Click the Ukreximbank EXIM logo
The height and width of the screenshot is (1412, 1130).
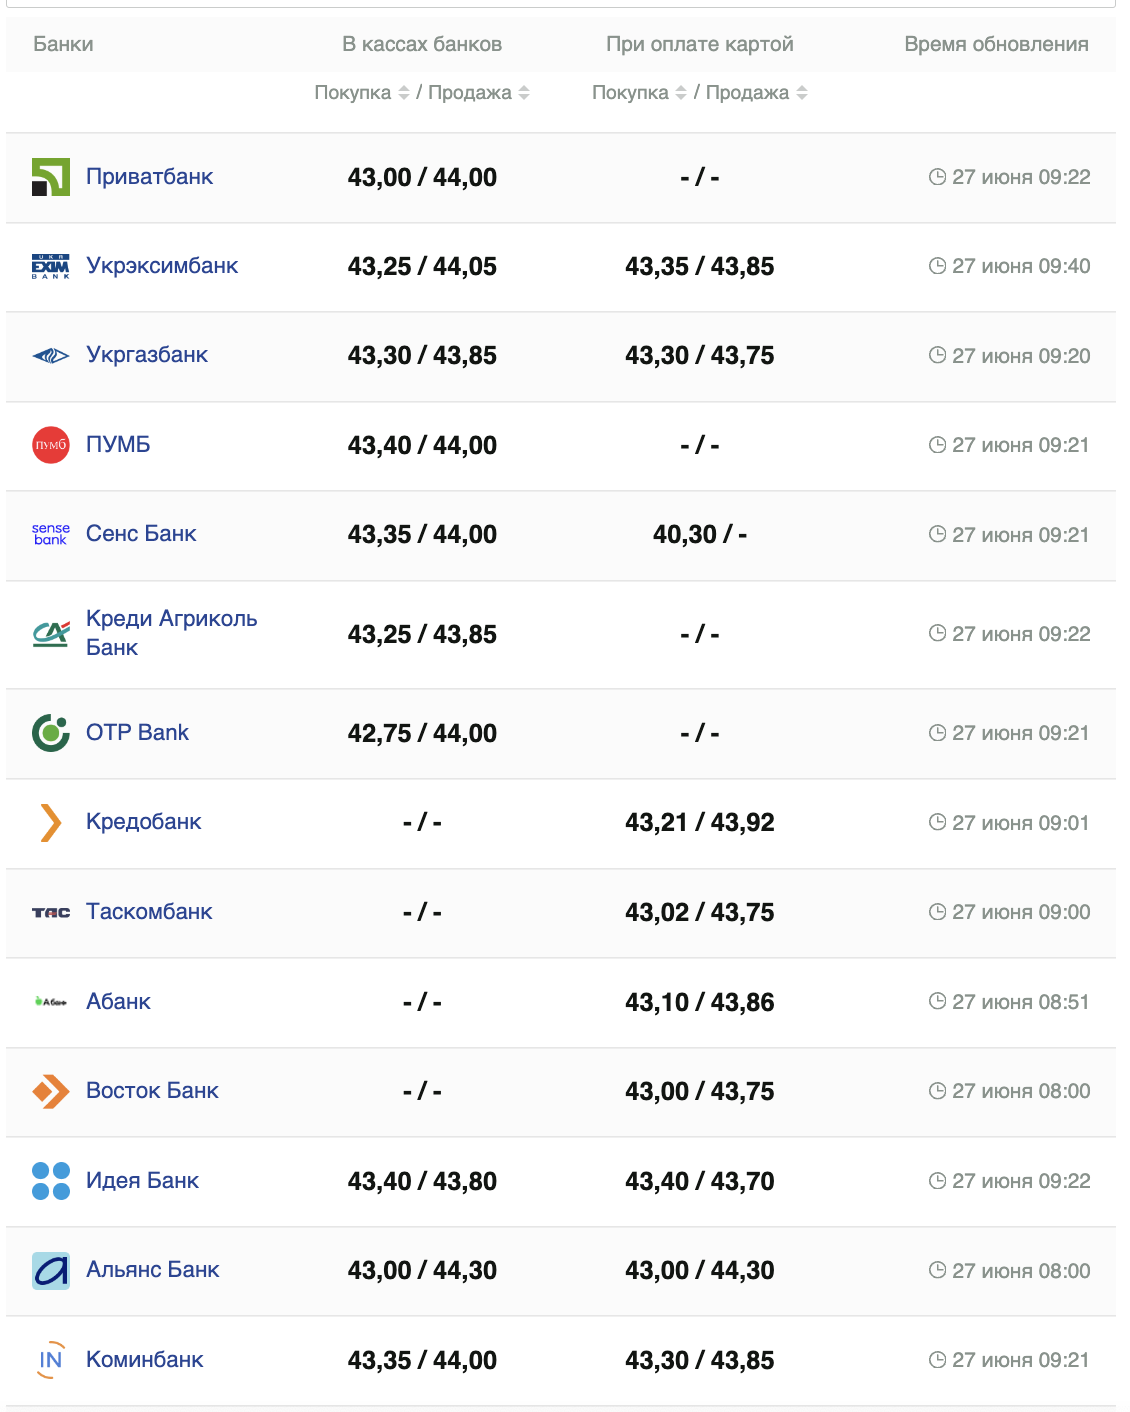pos(50,266)
